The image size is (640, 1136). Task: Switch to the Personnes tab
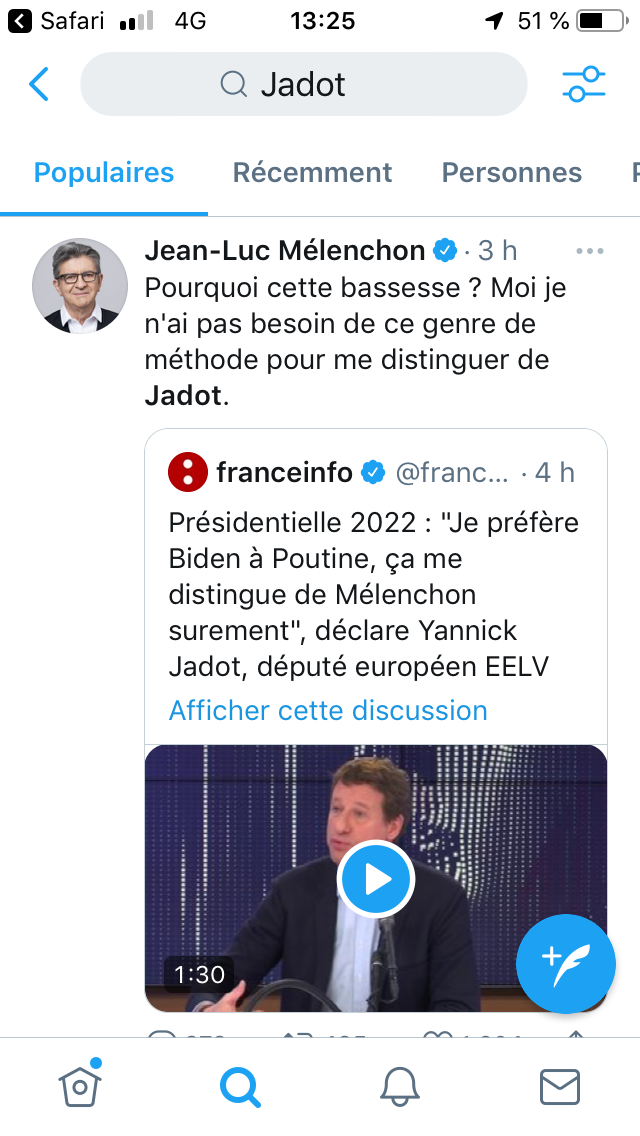[511, 172]
